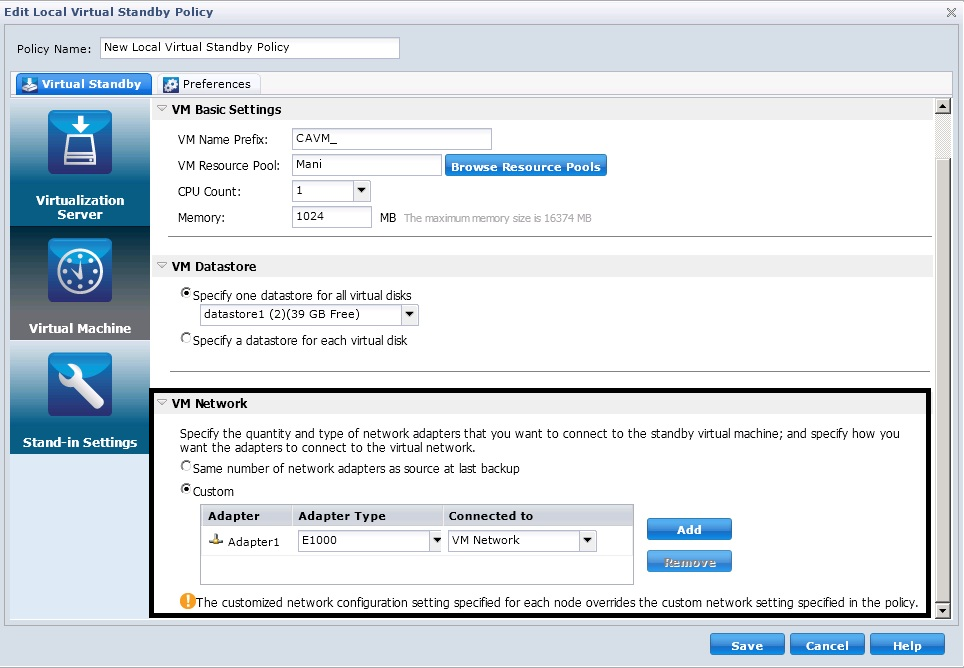Click the Policy Name input field
Viewport: 964px width, 668px height.
[250, 48]
